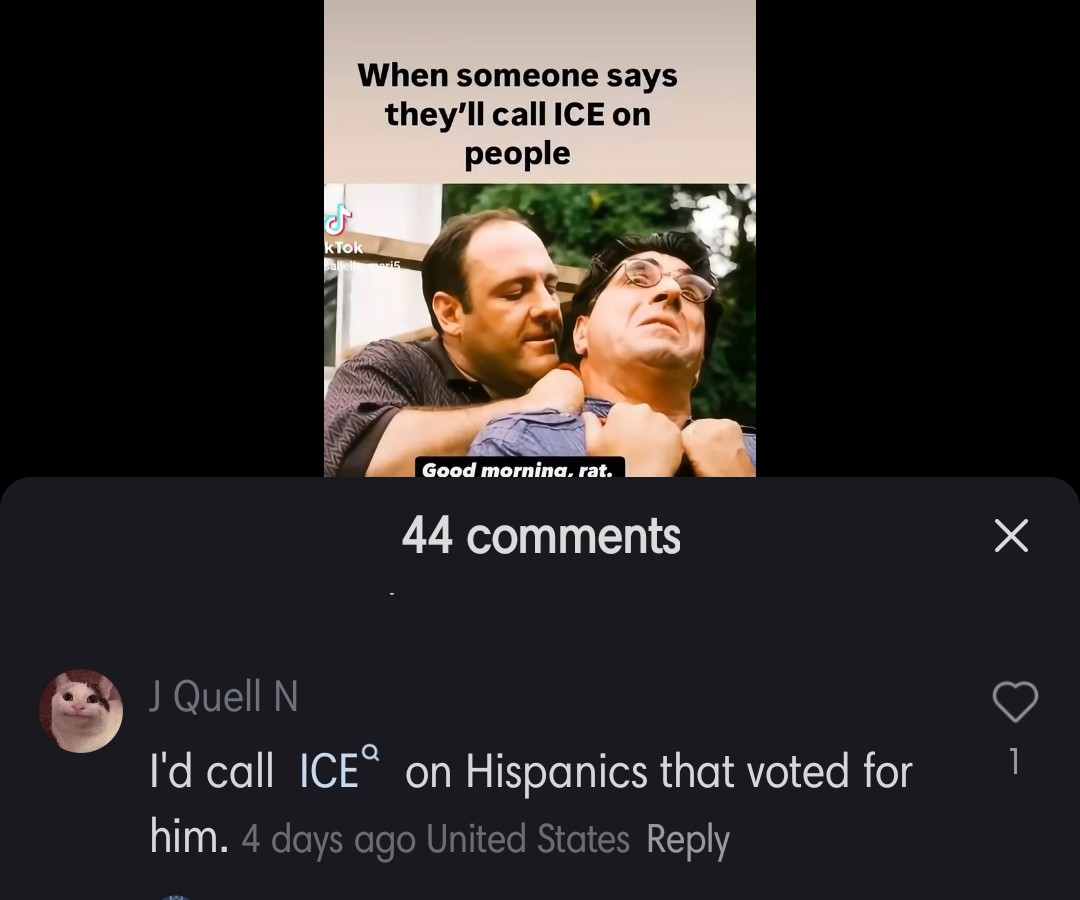Image resolution: width=1080 pixels, height=900 pixels.
Task: Tap the black area left of the video
Action: [162, 238]
